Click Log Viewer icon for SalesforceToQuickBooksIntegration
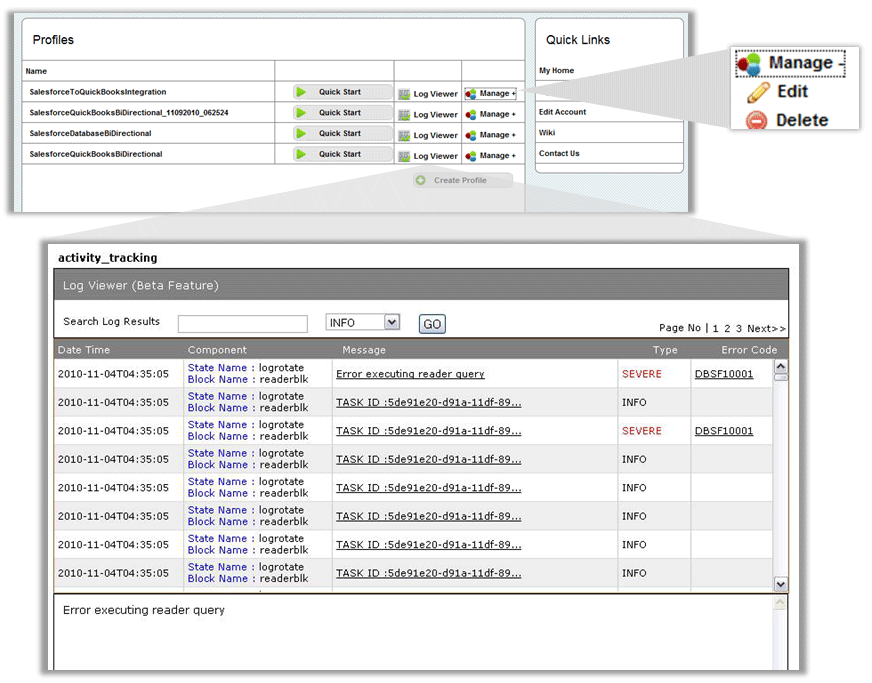Image resolution: width=872 pixels, height=683 pixels. point(404,94)
